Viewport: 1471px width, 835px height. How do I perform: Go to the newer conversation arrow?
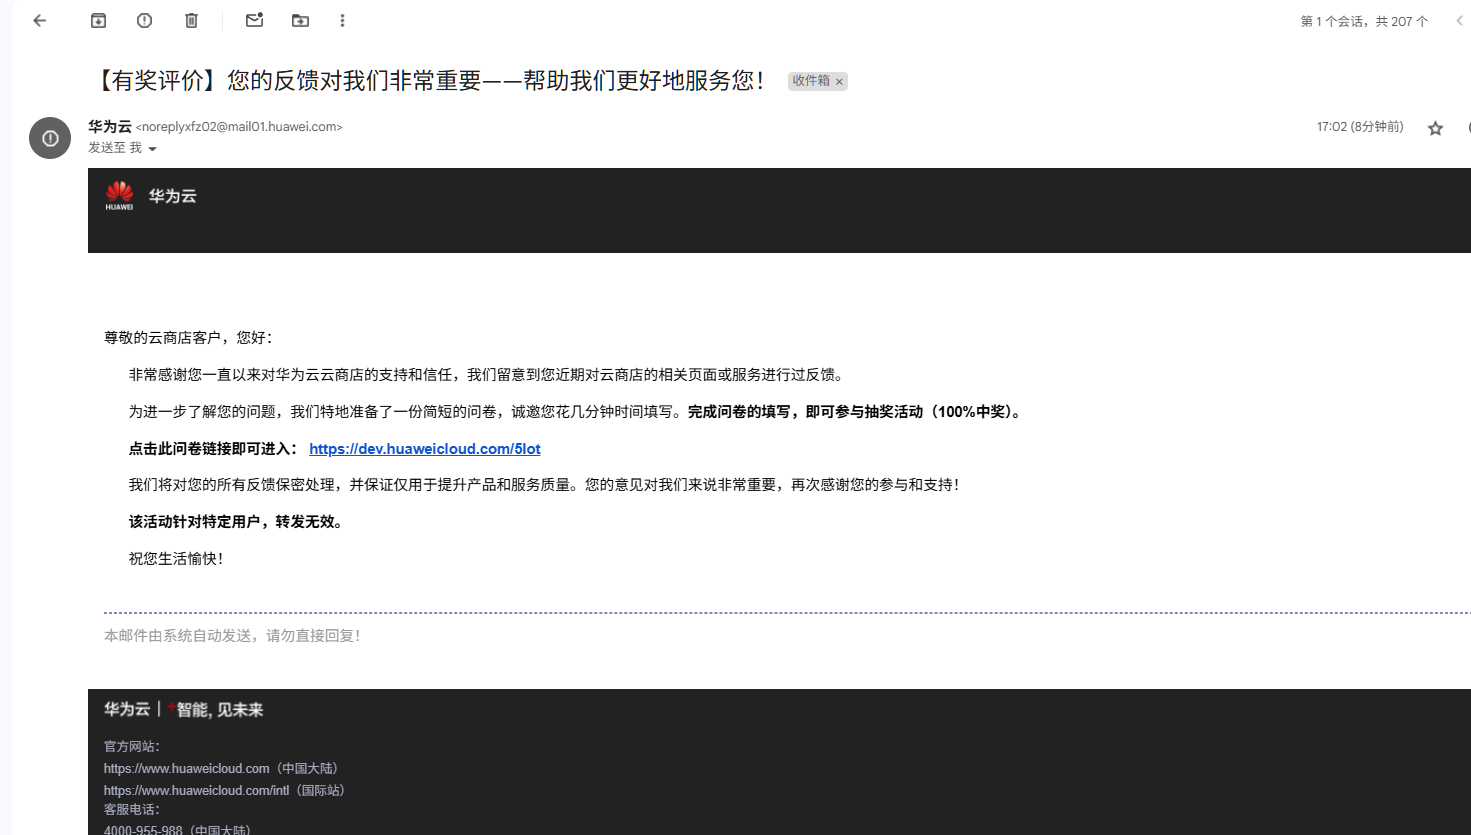point(1459,21)
